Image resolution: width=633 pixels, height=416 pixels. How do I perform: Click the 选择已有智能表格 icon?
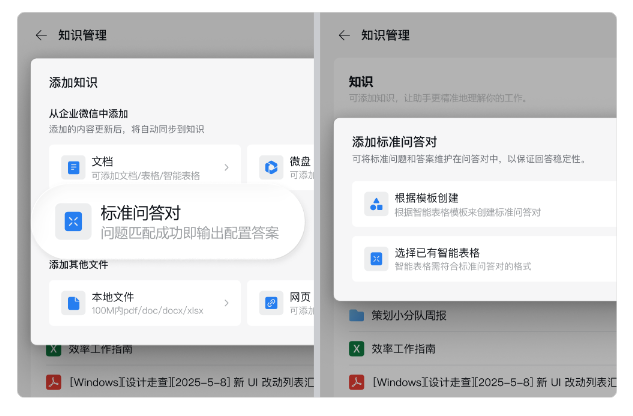coord(376,259)
